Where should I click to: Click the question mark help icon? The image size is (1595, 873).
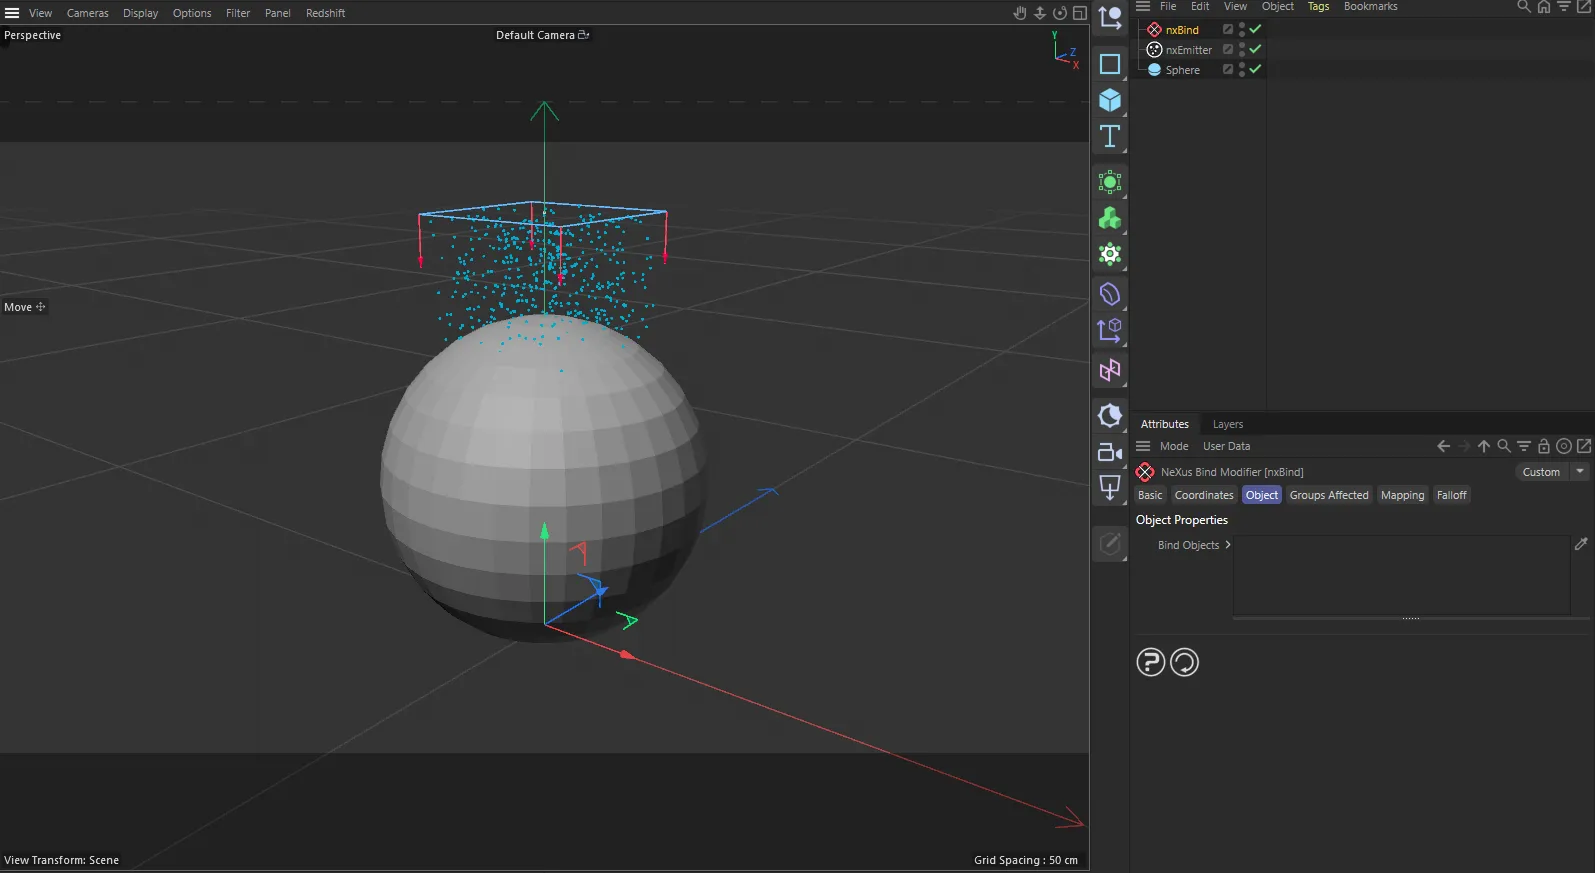(1151, 662)
